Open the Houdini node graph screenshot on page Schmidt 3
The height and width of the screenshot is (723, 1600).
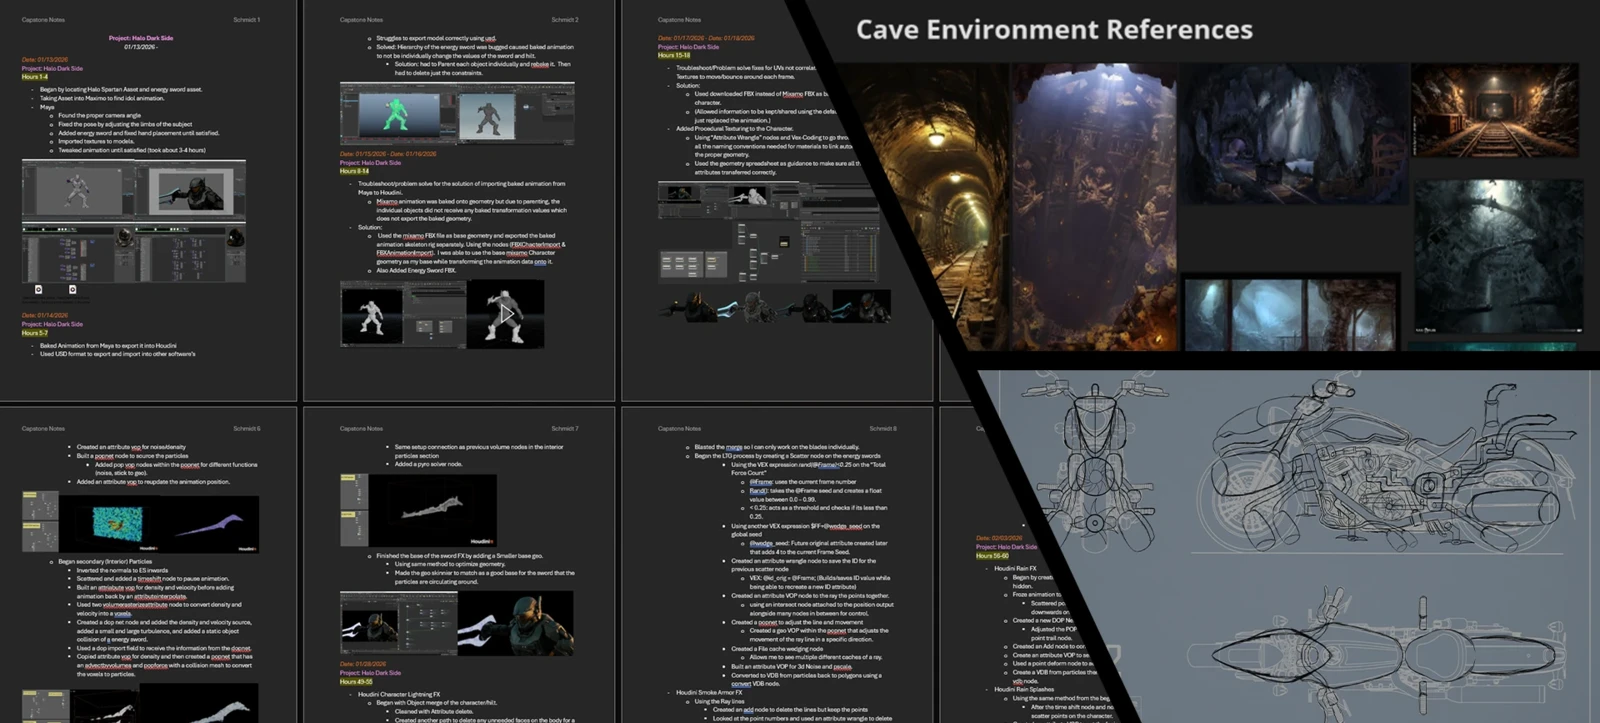[x=768, y=232]
